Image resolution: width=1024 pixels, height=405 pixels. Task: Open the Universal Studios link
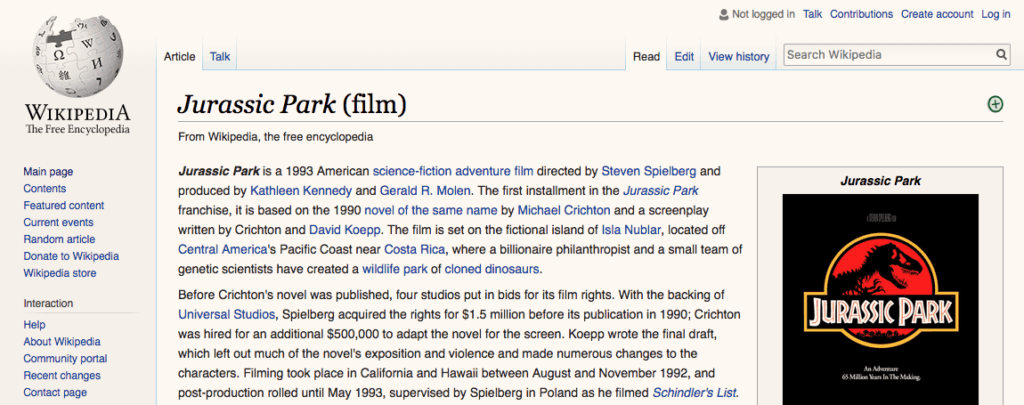point(227,315)
